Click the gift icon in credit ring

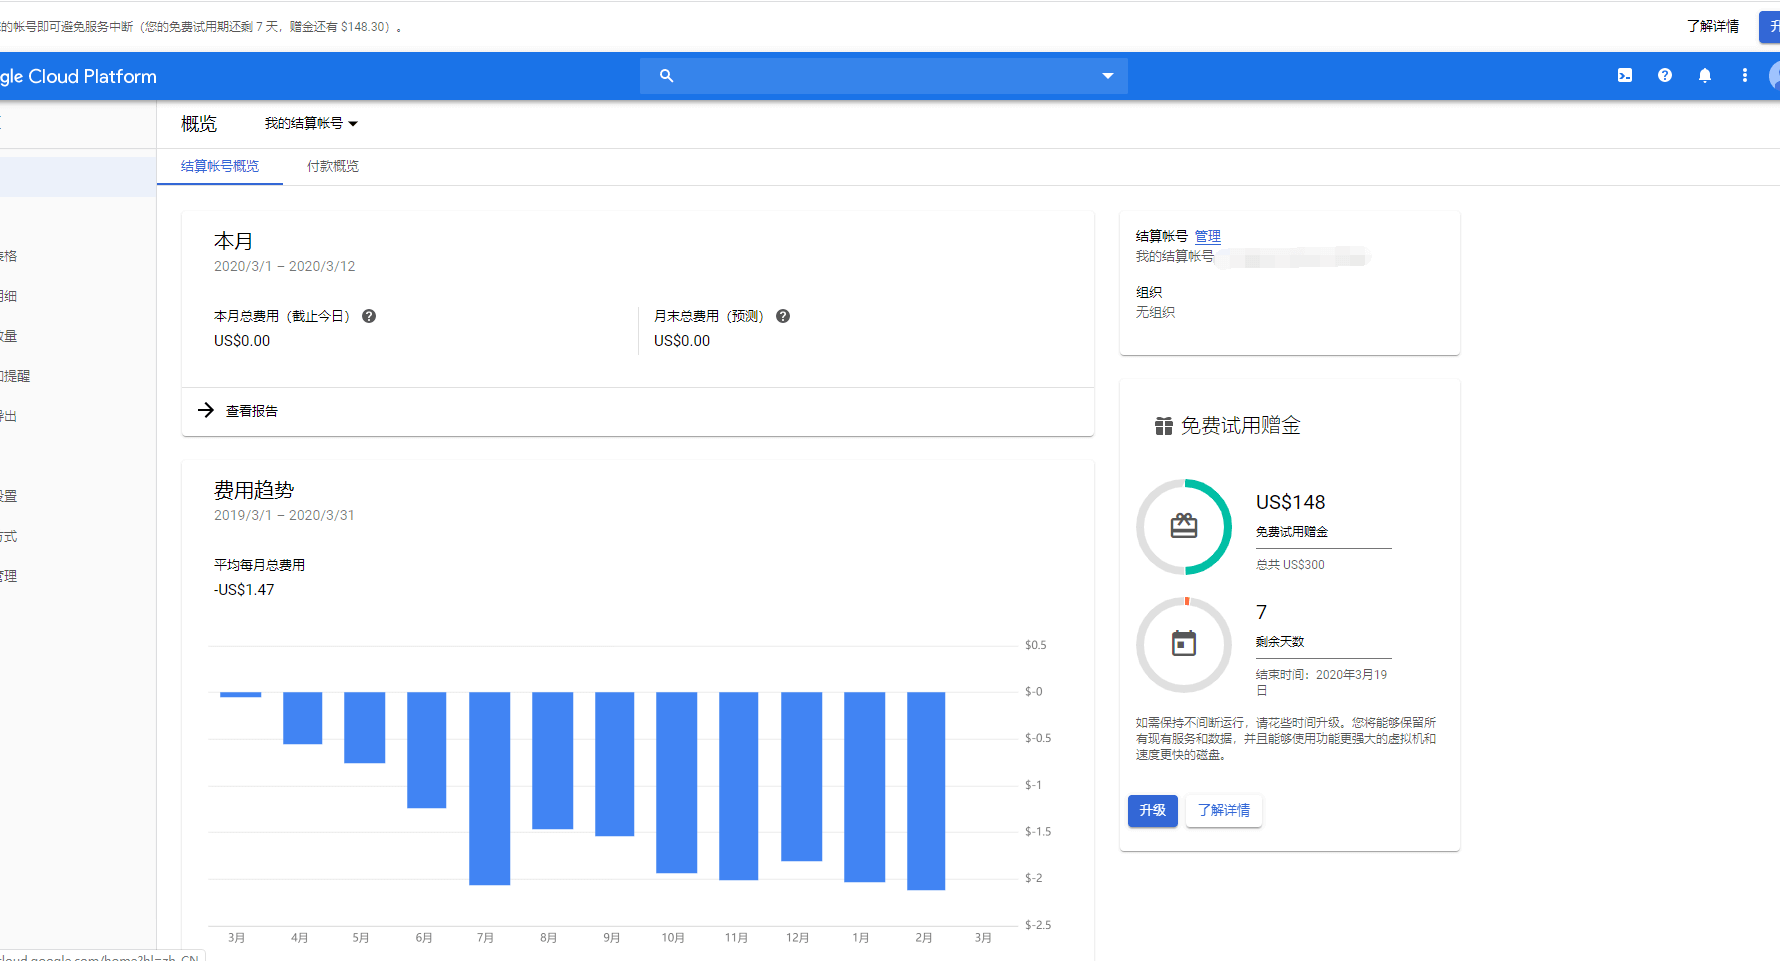pyautogui.click(x=1184, y=526)
